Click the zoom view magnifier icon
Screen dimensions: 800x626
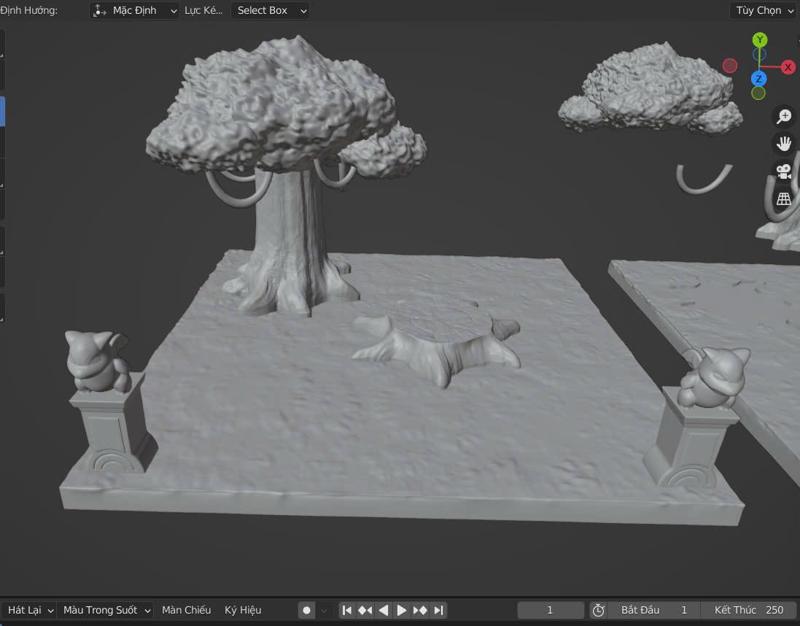(x=784, y=116)
